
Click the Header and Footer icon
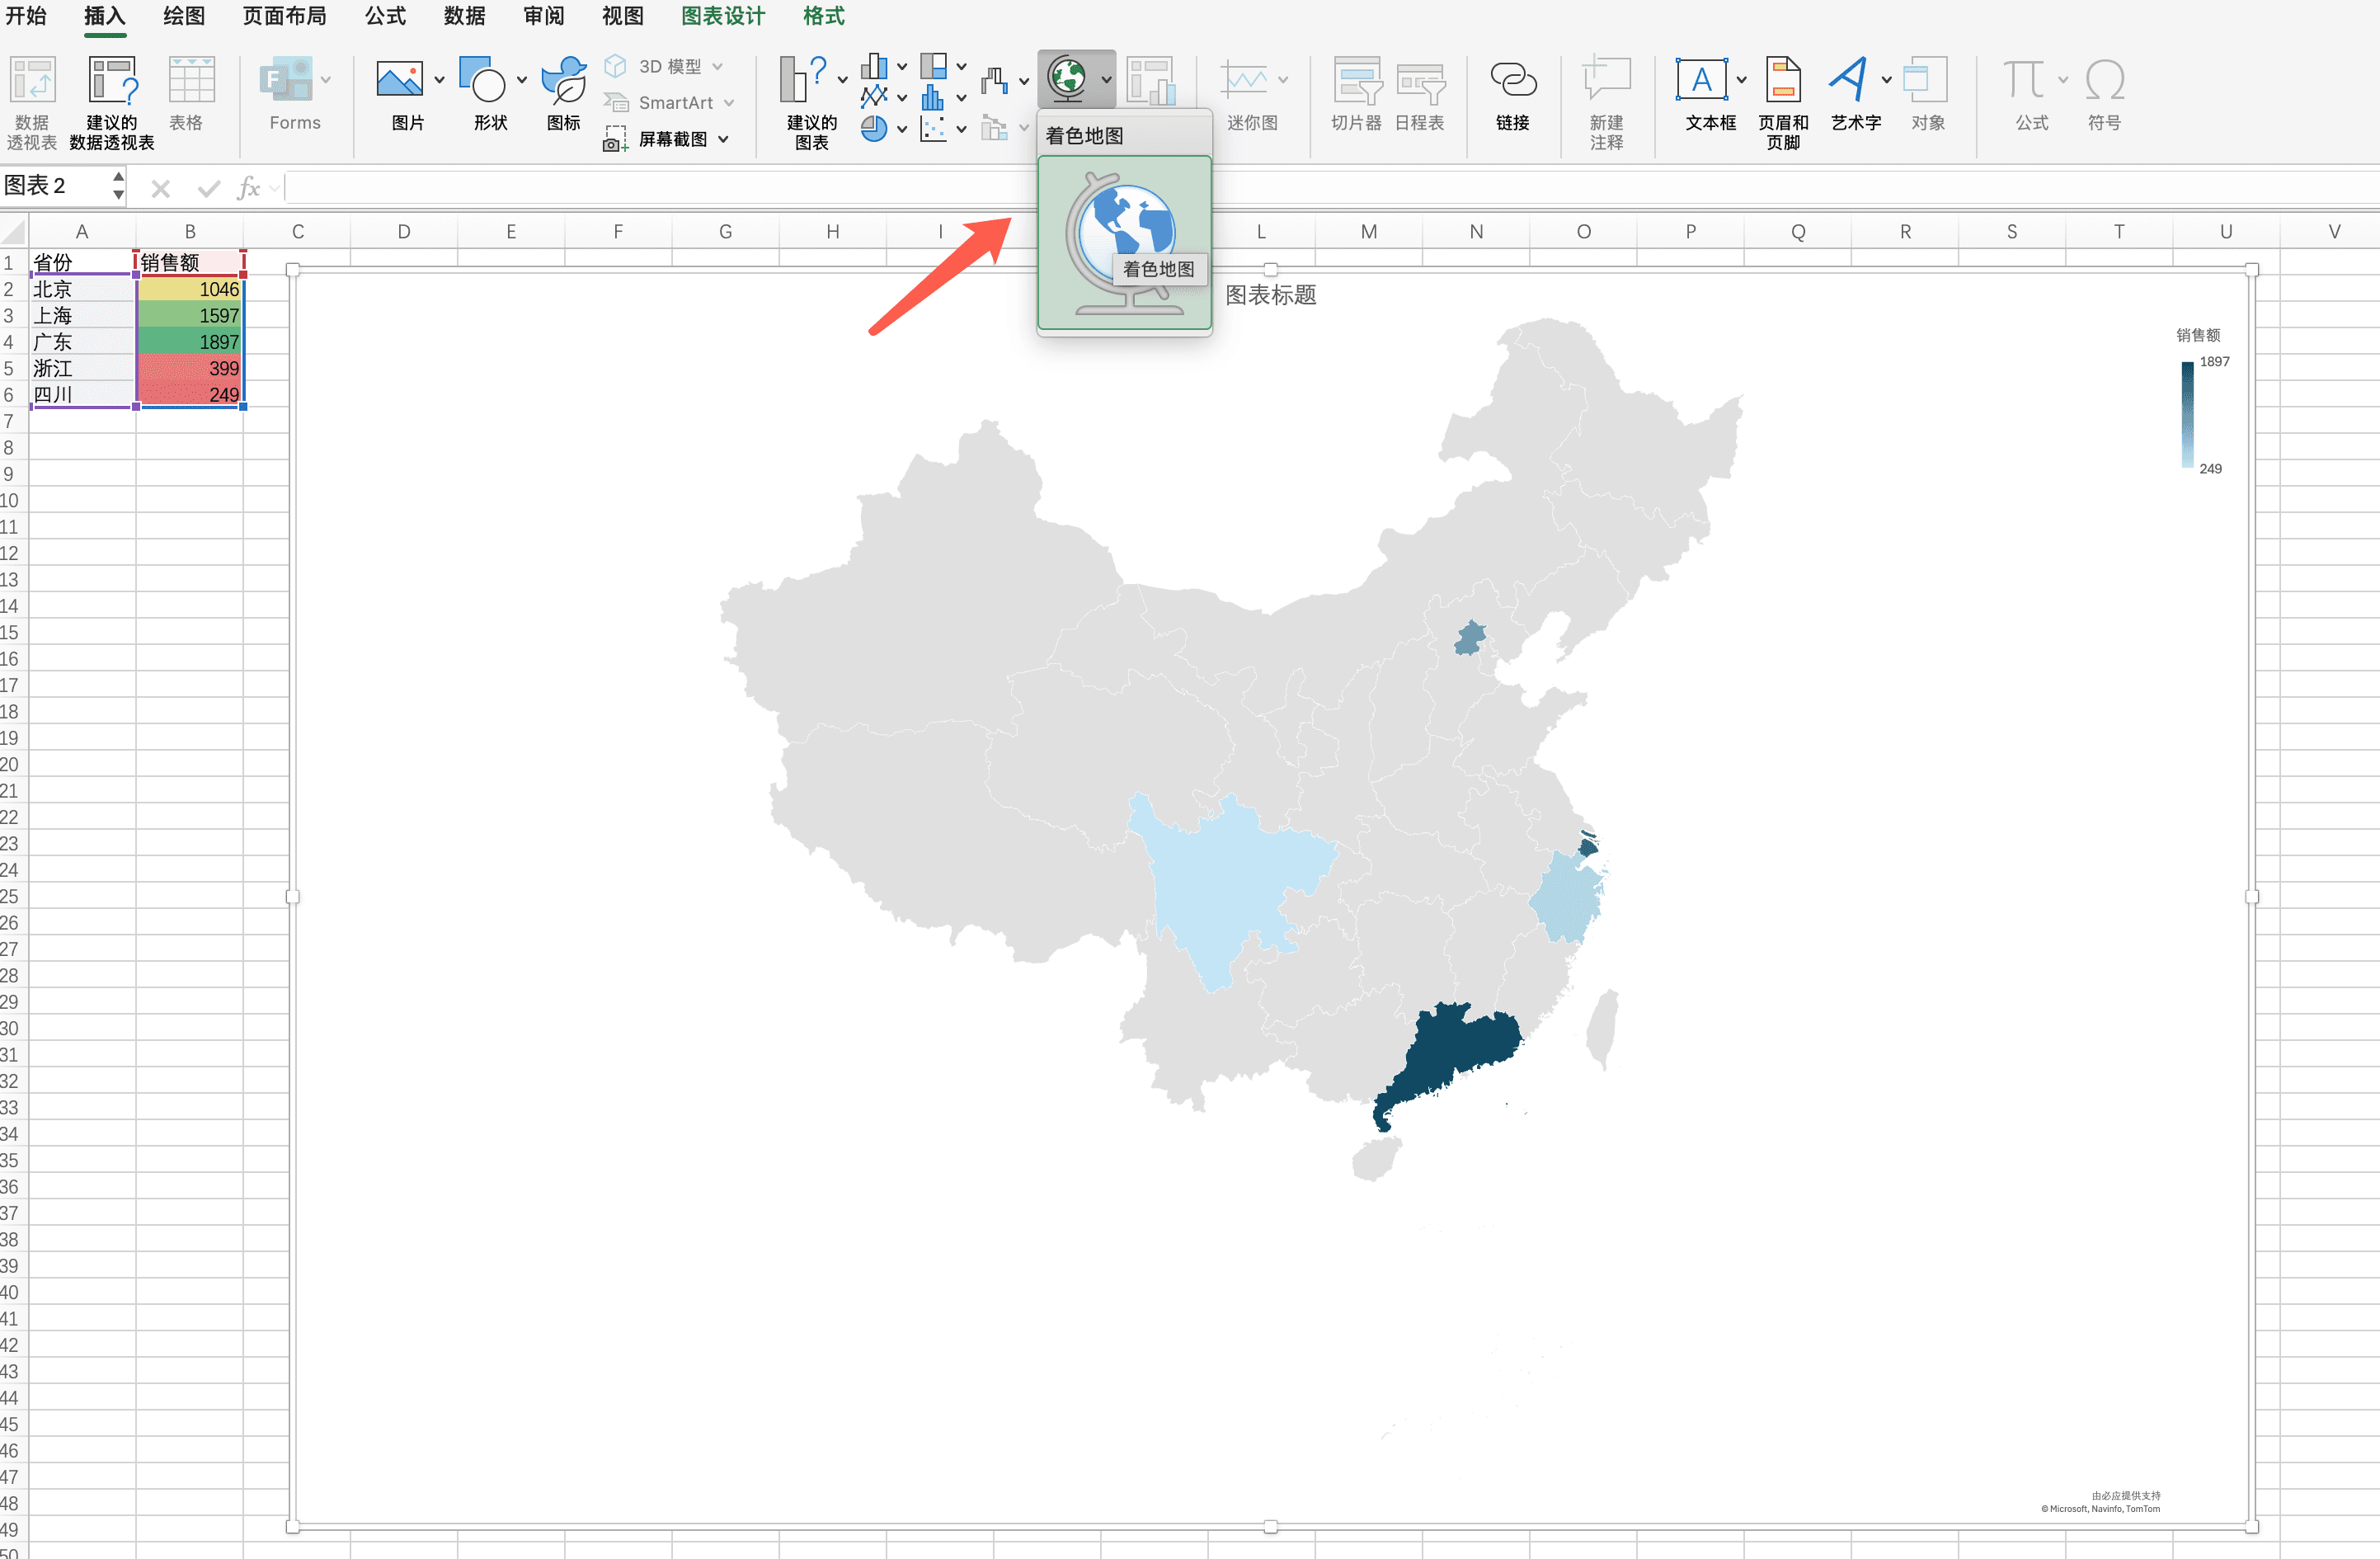click(1783, 80)
